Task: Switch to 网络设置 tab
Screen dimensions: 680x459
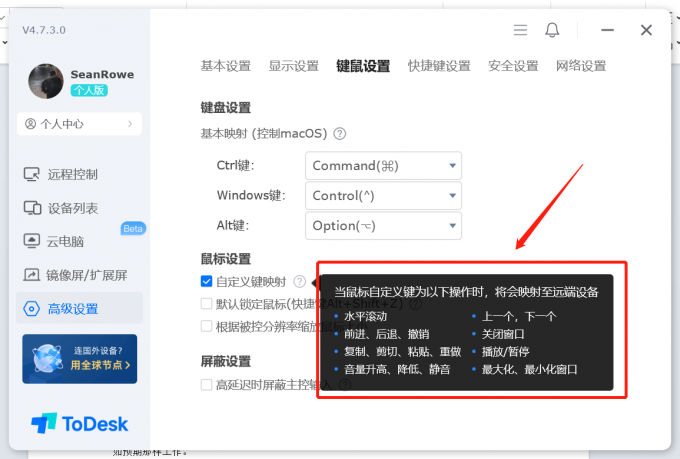Action: coord(581,66)
